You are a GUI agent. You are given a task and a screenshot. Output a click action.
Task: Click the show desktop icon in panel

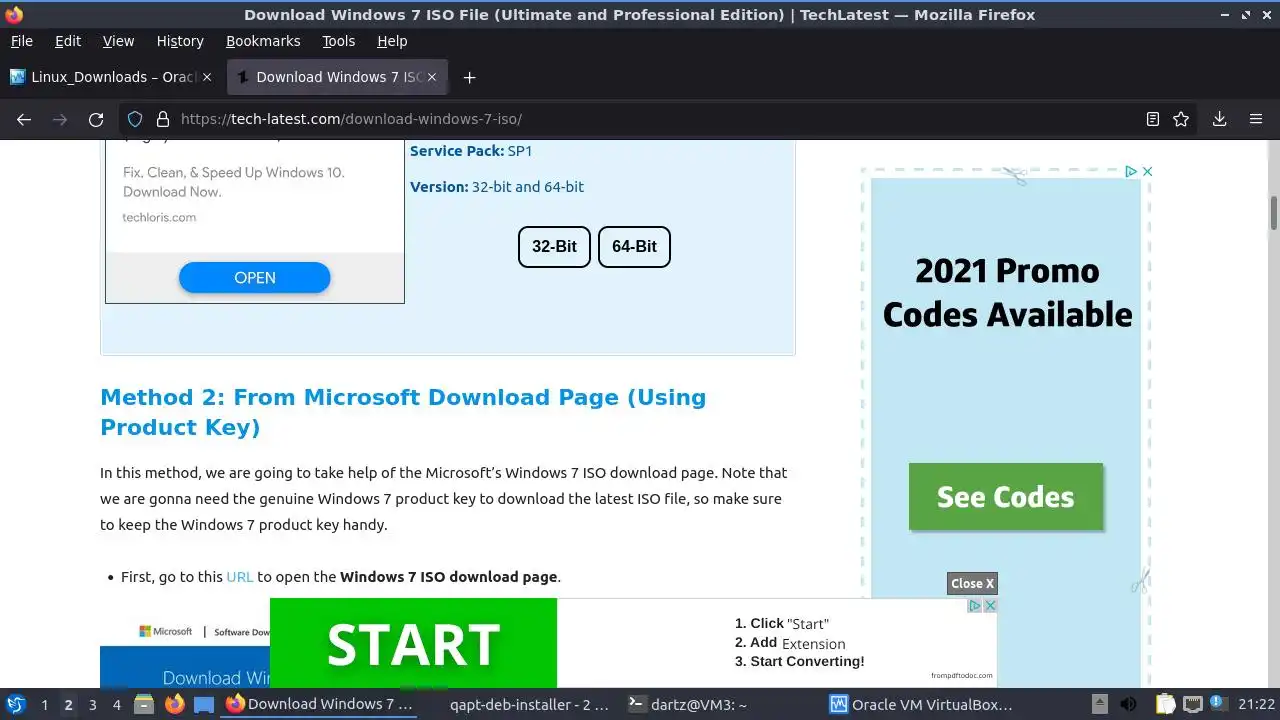204,704
